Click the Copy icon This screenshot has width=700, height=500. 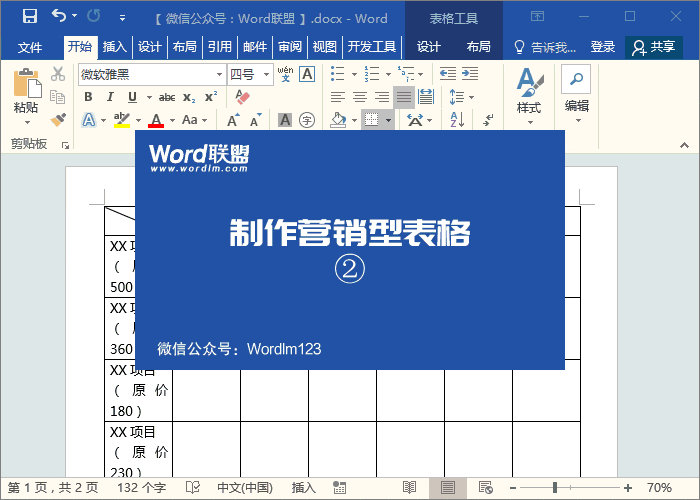coord(58,97)
